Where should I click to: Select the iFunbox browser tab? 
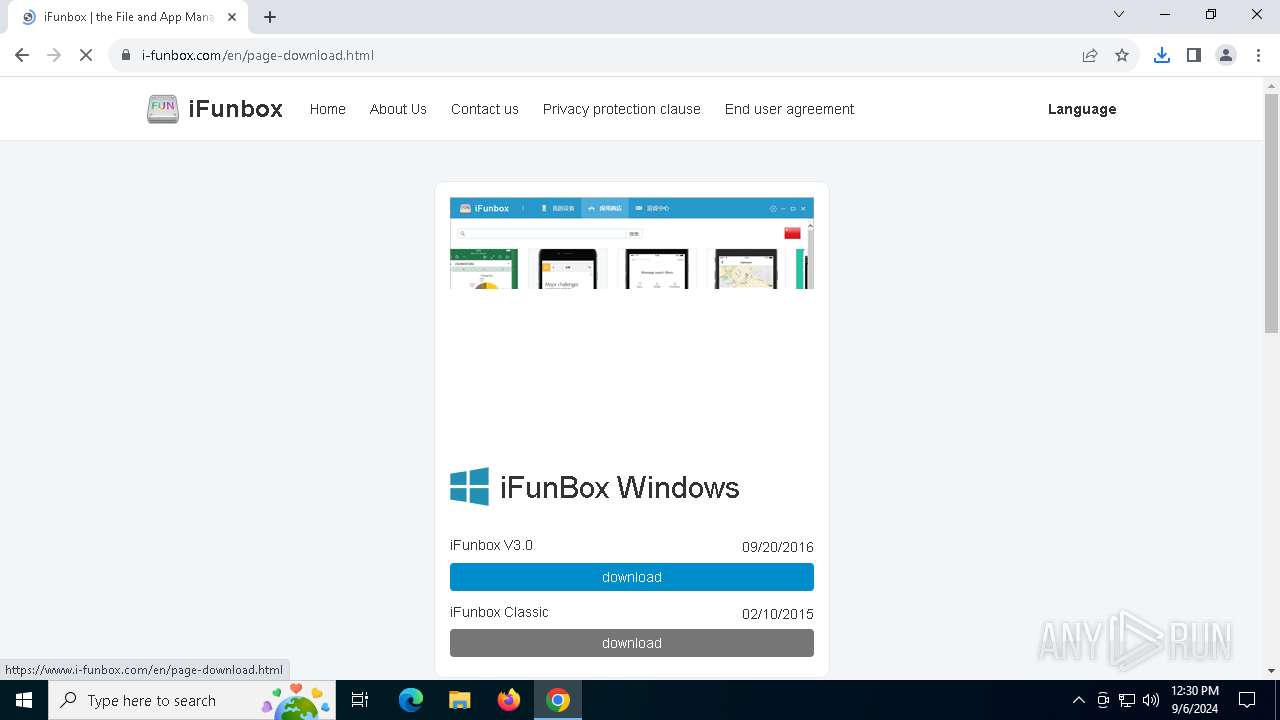[128, 17]
